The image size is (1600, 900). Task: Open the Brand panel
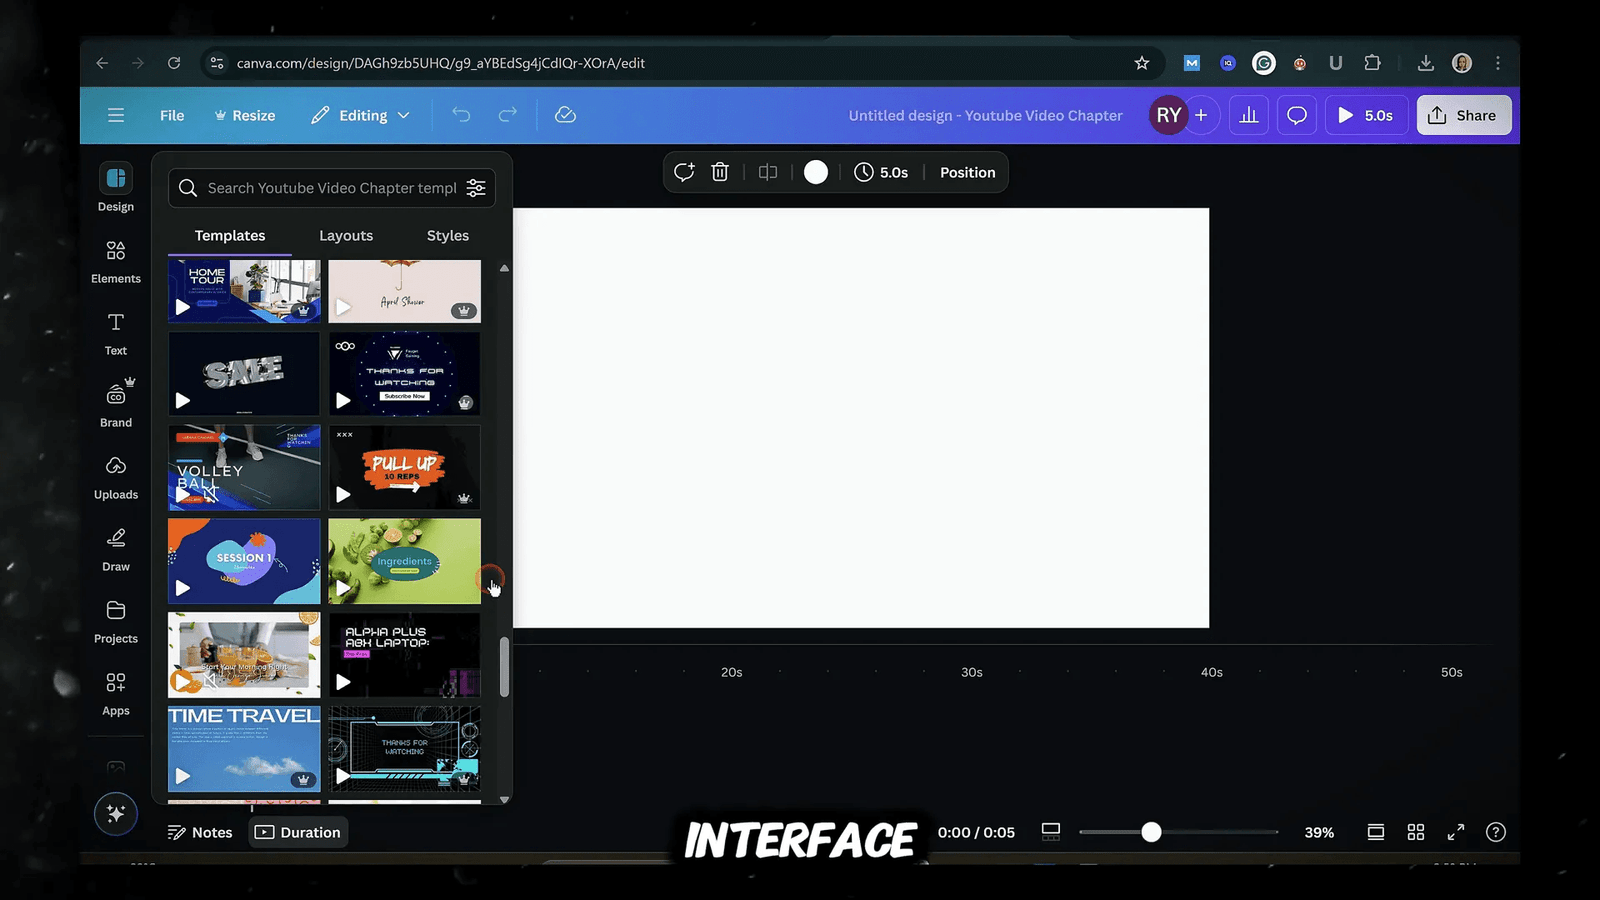tap(115, 405)
